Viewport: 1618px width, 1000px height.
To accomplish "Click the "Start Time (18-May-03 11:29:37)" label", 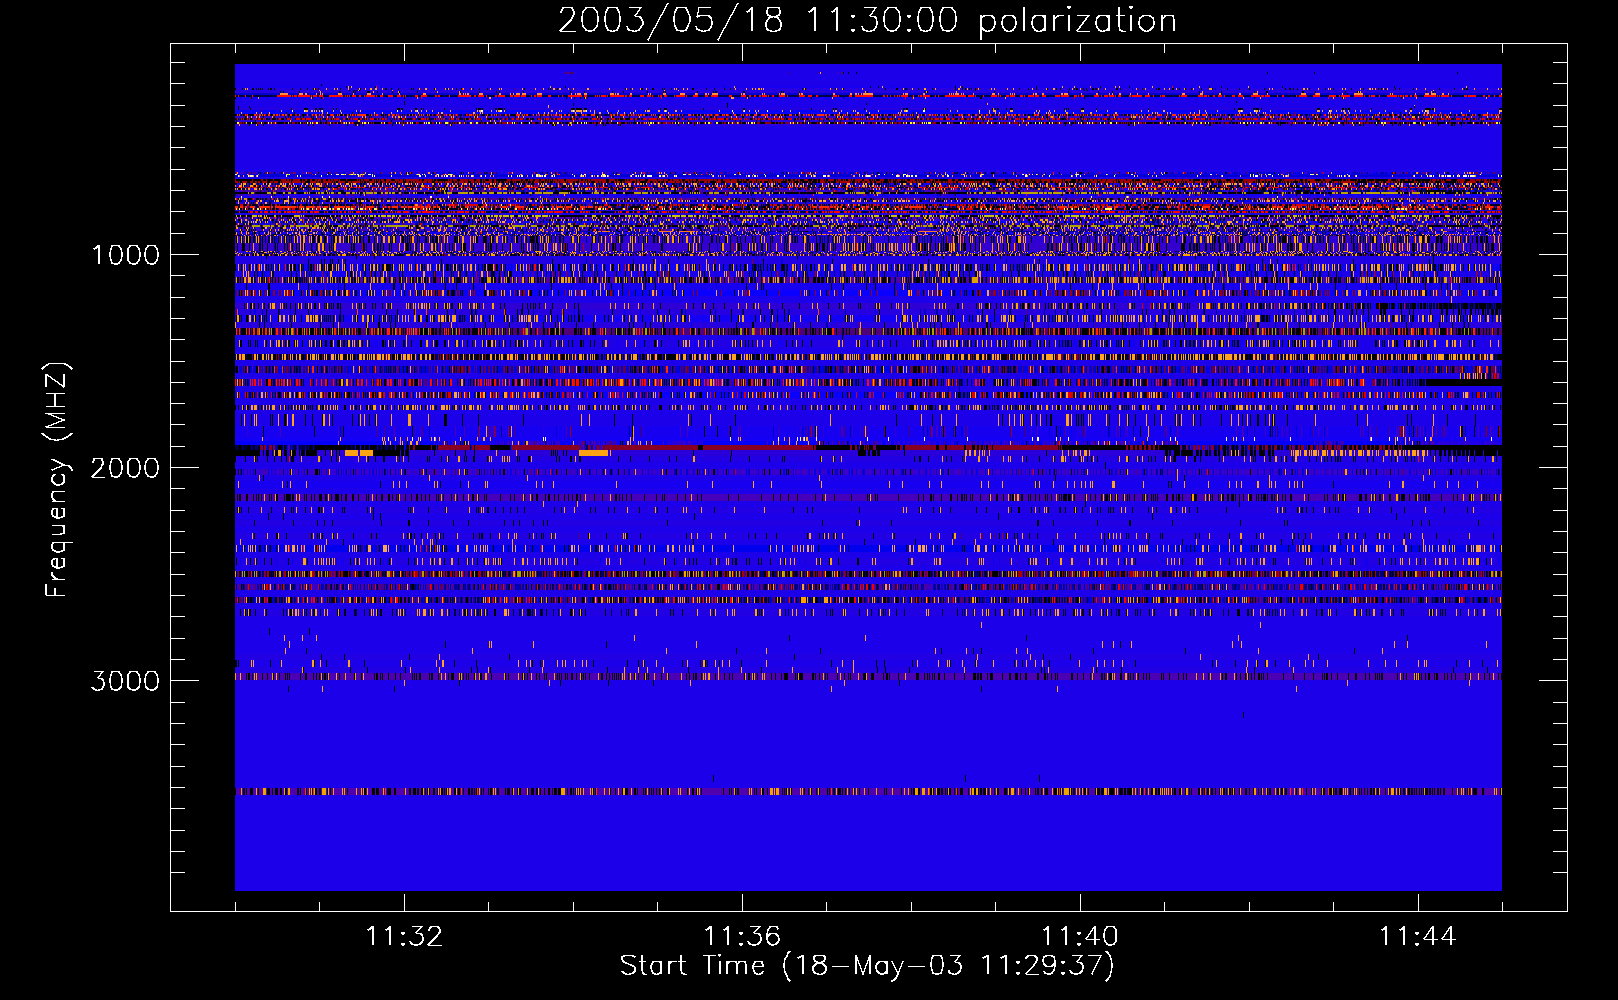I will pyautogui.click(x=867, y=966).
